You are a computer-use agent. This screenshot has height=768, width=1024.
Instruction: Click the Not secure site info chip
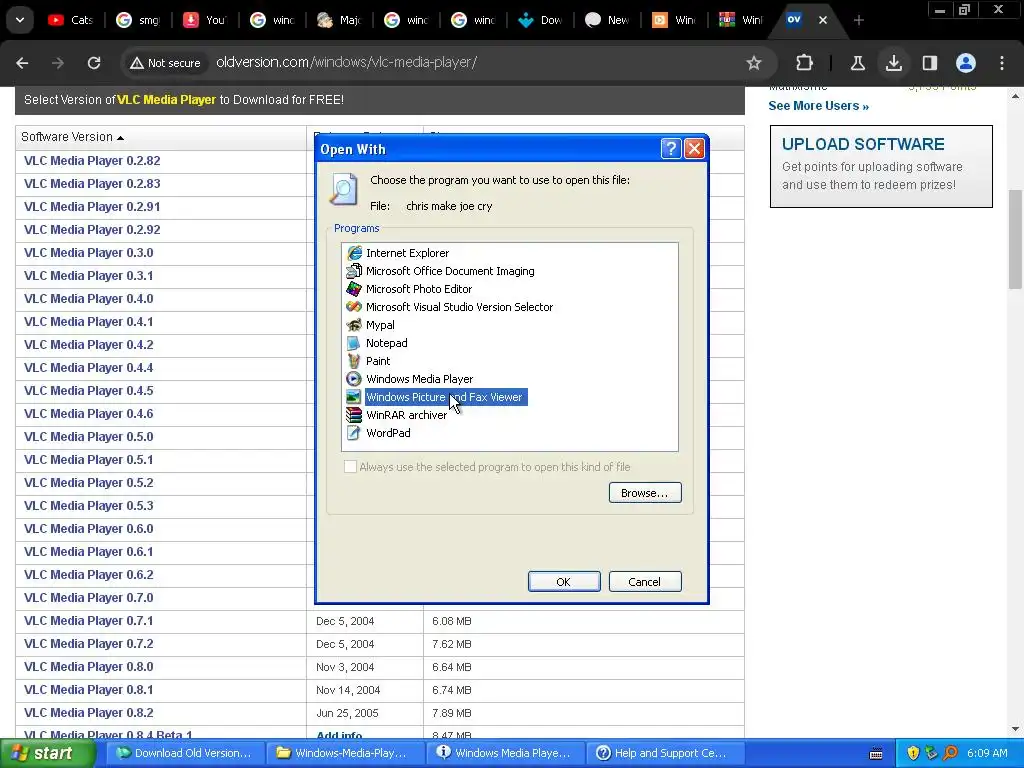(165, 63)
